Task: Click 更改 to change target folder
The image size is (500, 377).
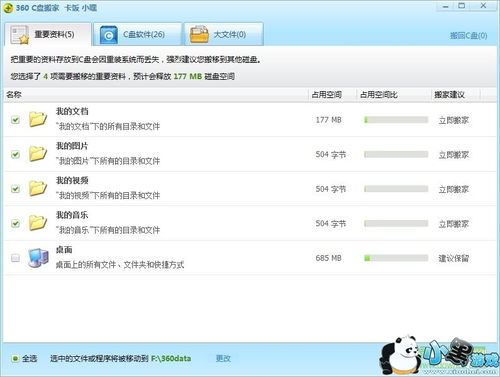Action: [x=223, y=358]
